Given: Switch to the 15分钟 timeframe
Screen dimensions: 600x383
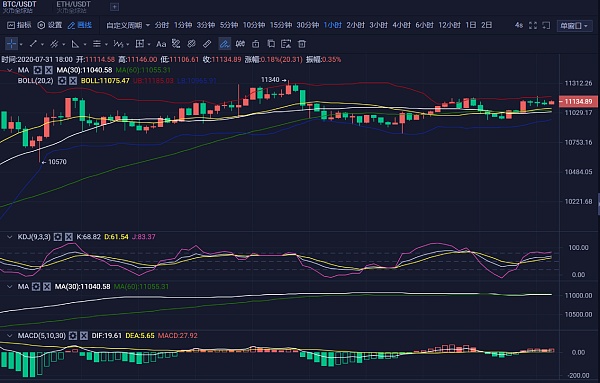Looking at the screenshot, I should (x=281, y=25).
